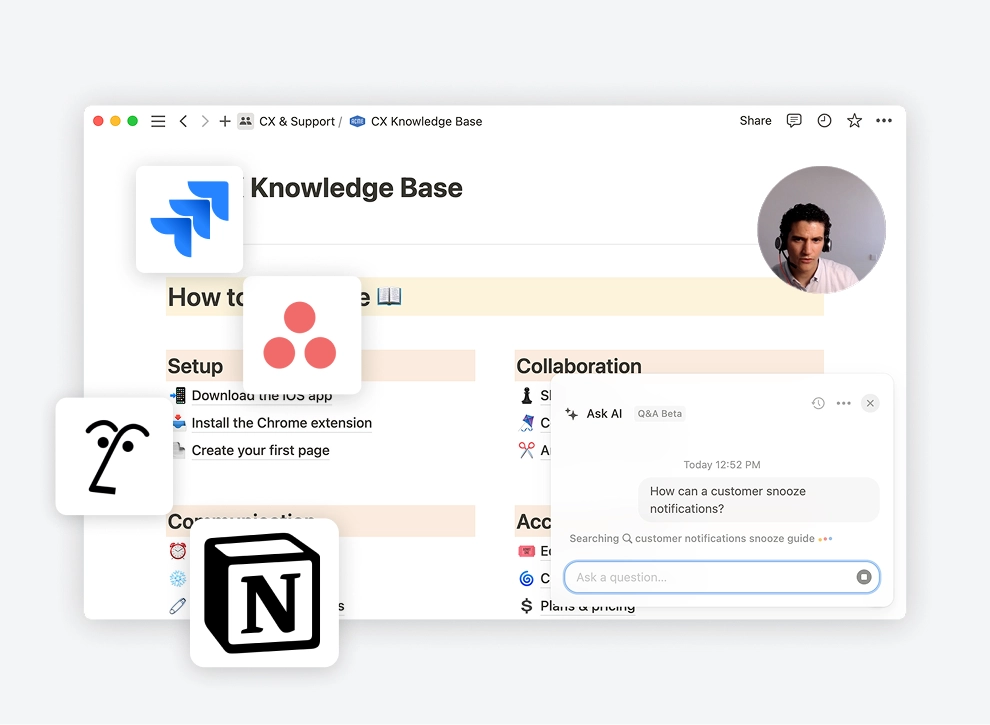Image resolution: width=990 pixels, height=725 pixels.
Task: Stop the AI response with stop button
Action: click(x=864, y=577)
